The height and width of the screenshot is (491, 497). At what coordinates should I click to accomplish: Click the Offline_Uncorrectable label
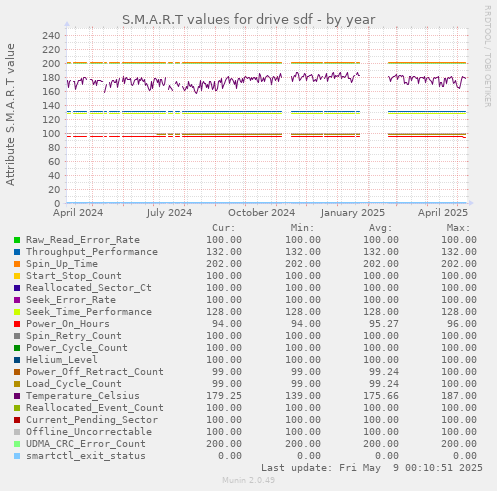(89, 432)
